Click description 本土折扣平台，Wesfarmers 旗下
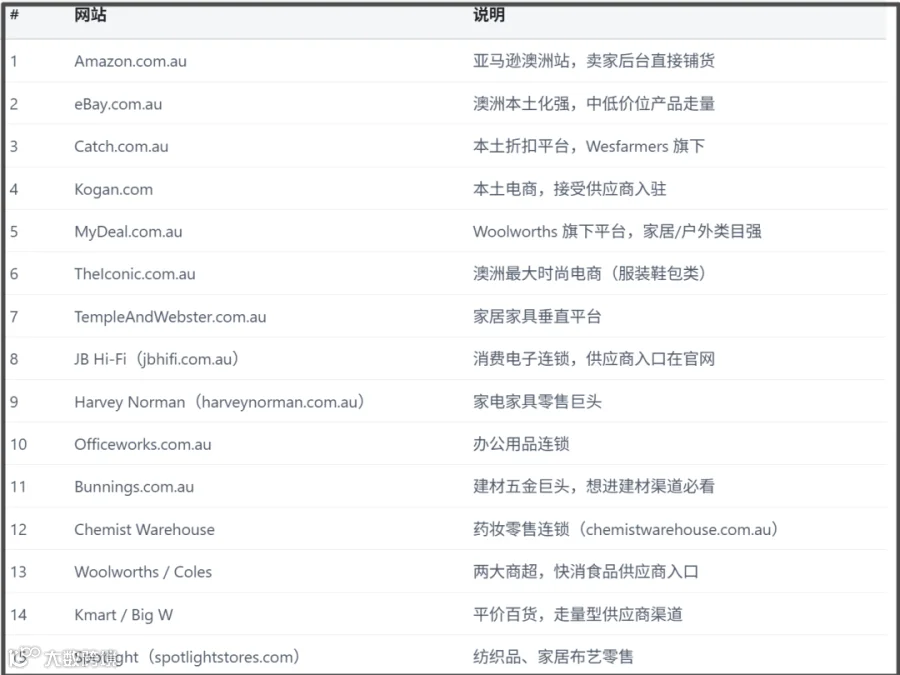The image size is (900, 675). [588, 146]
